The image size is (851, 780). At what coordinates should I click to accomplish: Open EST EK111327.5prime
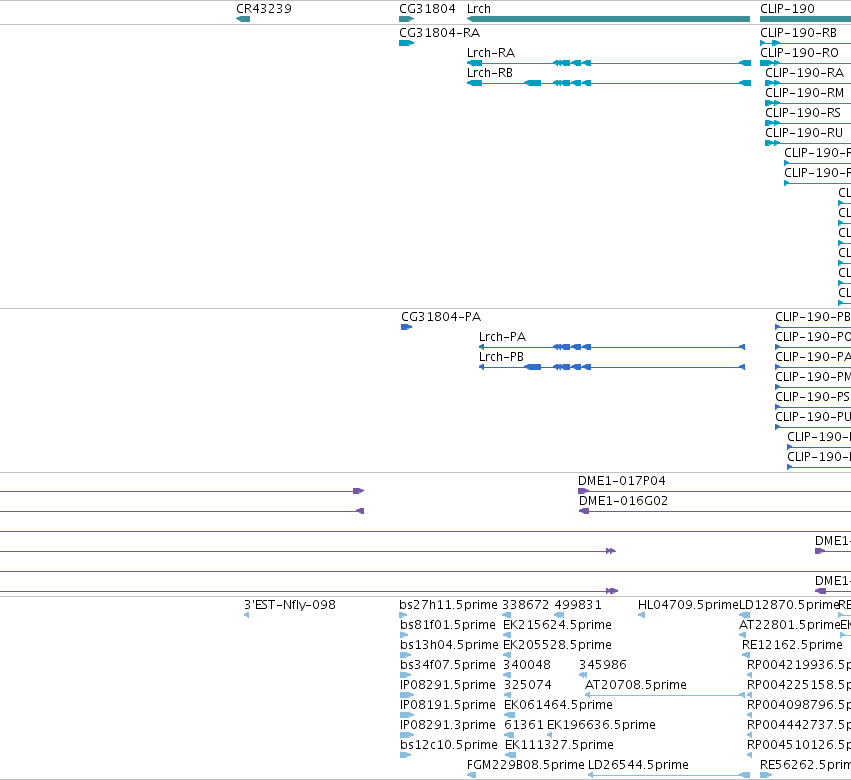559,745
